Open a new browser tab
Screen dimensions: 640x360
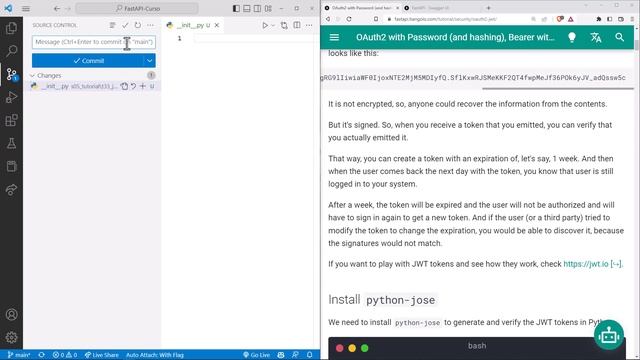(488, 8)
